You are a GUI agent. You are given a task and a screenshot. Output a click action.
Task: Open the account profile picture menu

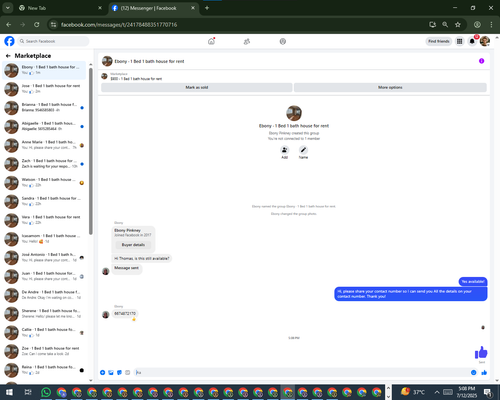(485, 41)
